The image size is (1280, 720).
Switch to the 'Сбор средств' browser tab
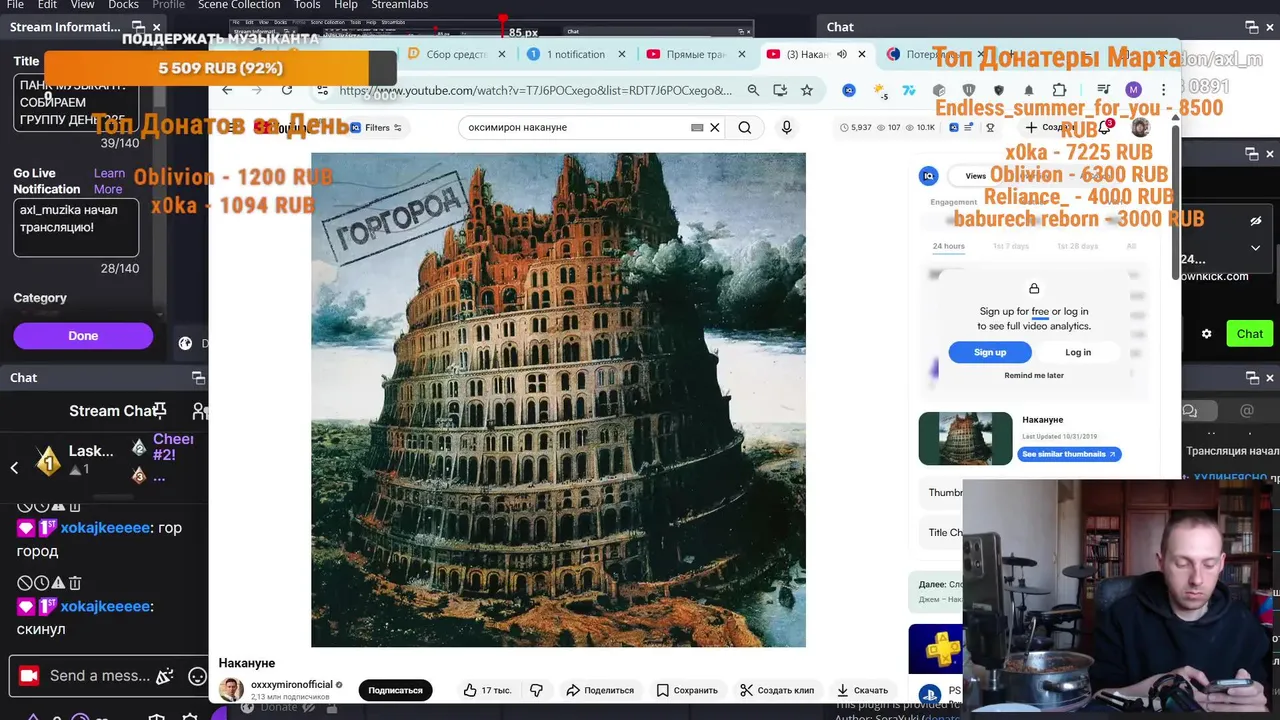[457, 54]
